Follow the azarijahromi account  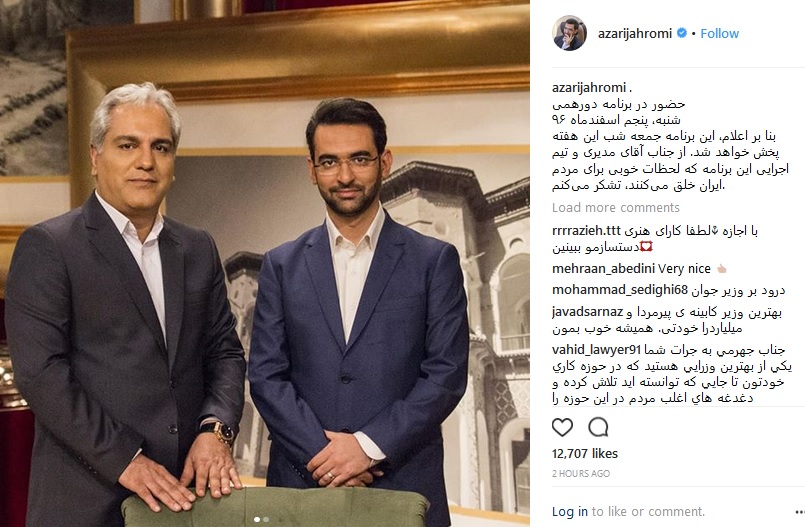pos(719,33)
